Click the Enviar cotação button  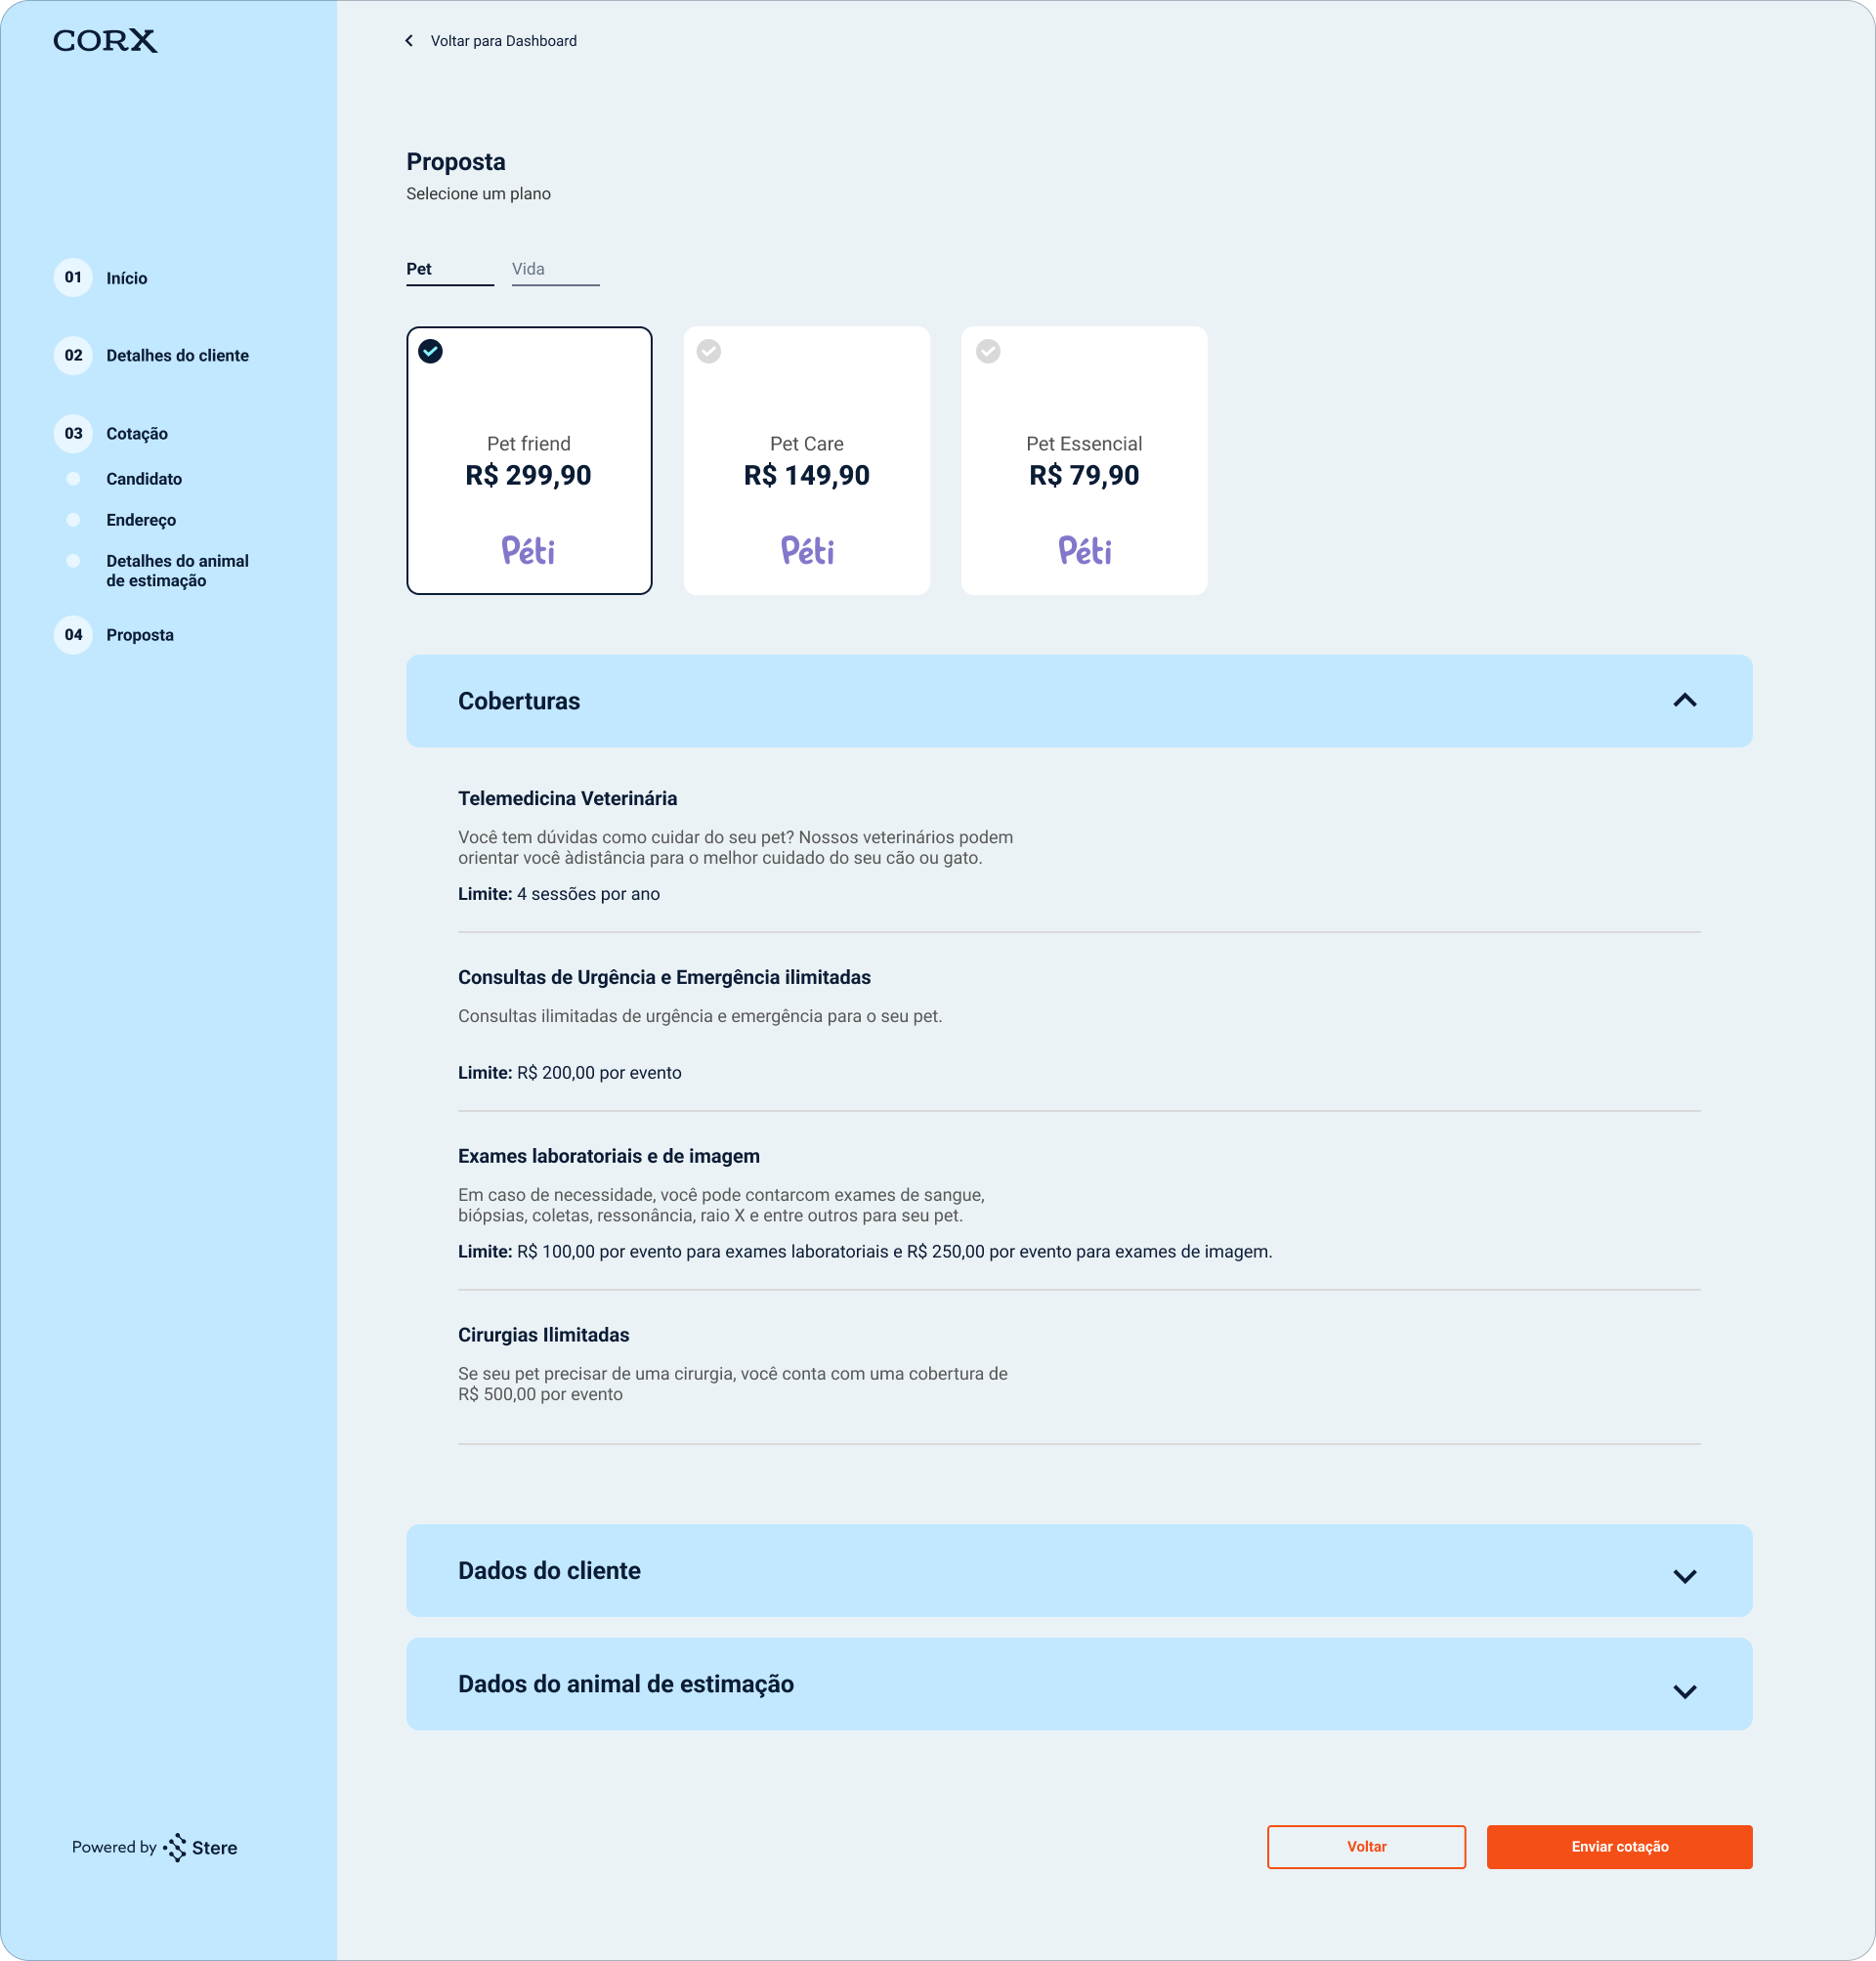1619,1847
